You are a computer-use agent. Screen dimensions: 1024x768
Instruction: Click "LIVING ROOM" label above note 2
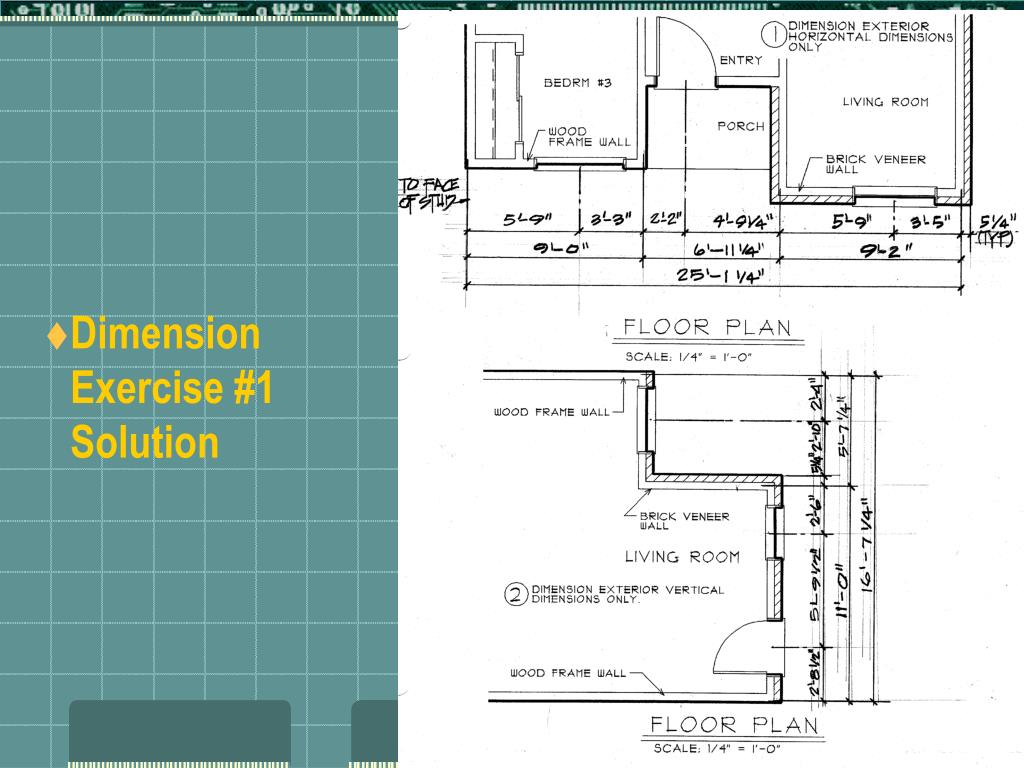click(x=682, y=557)
